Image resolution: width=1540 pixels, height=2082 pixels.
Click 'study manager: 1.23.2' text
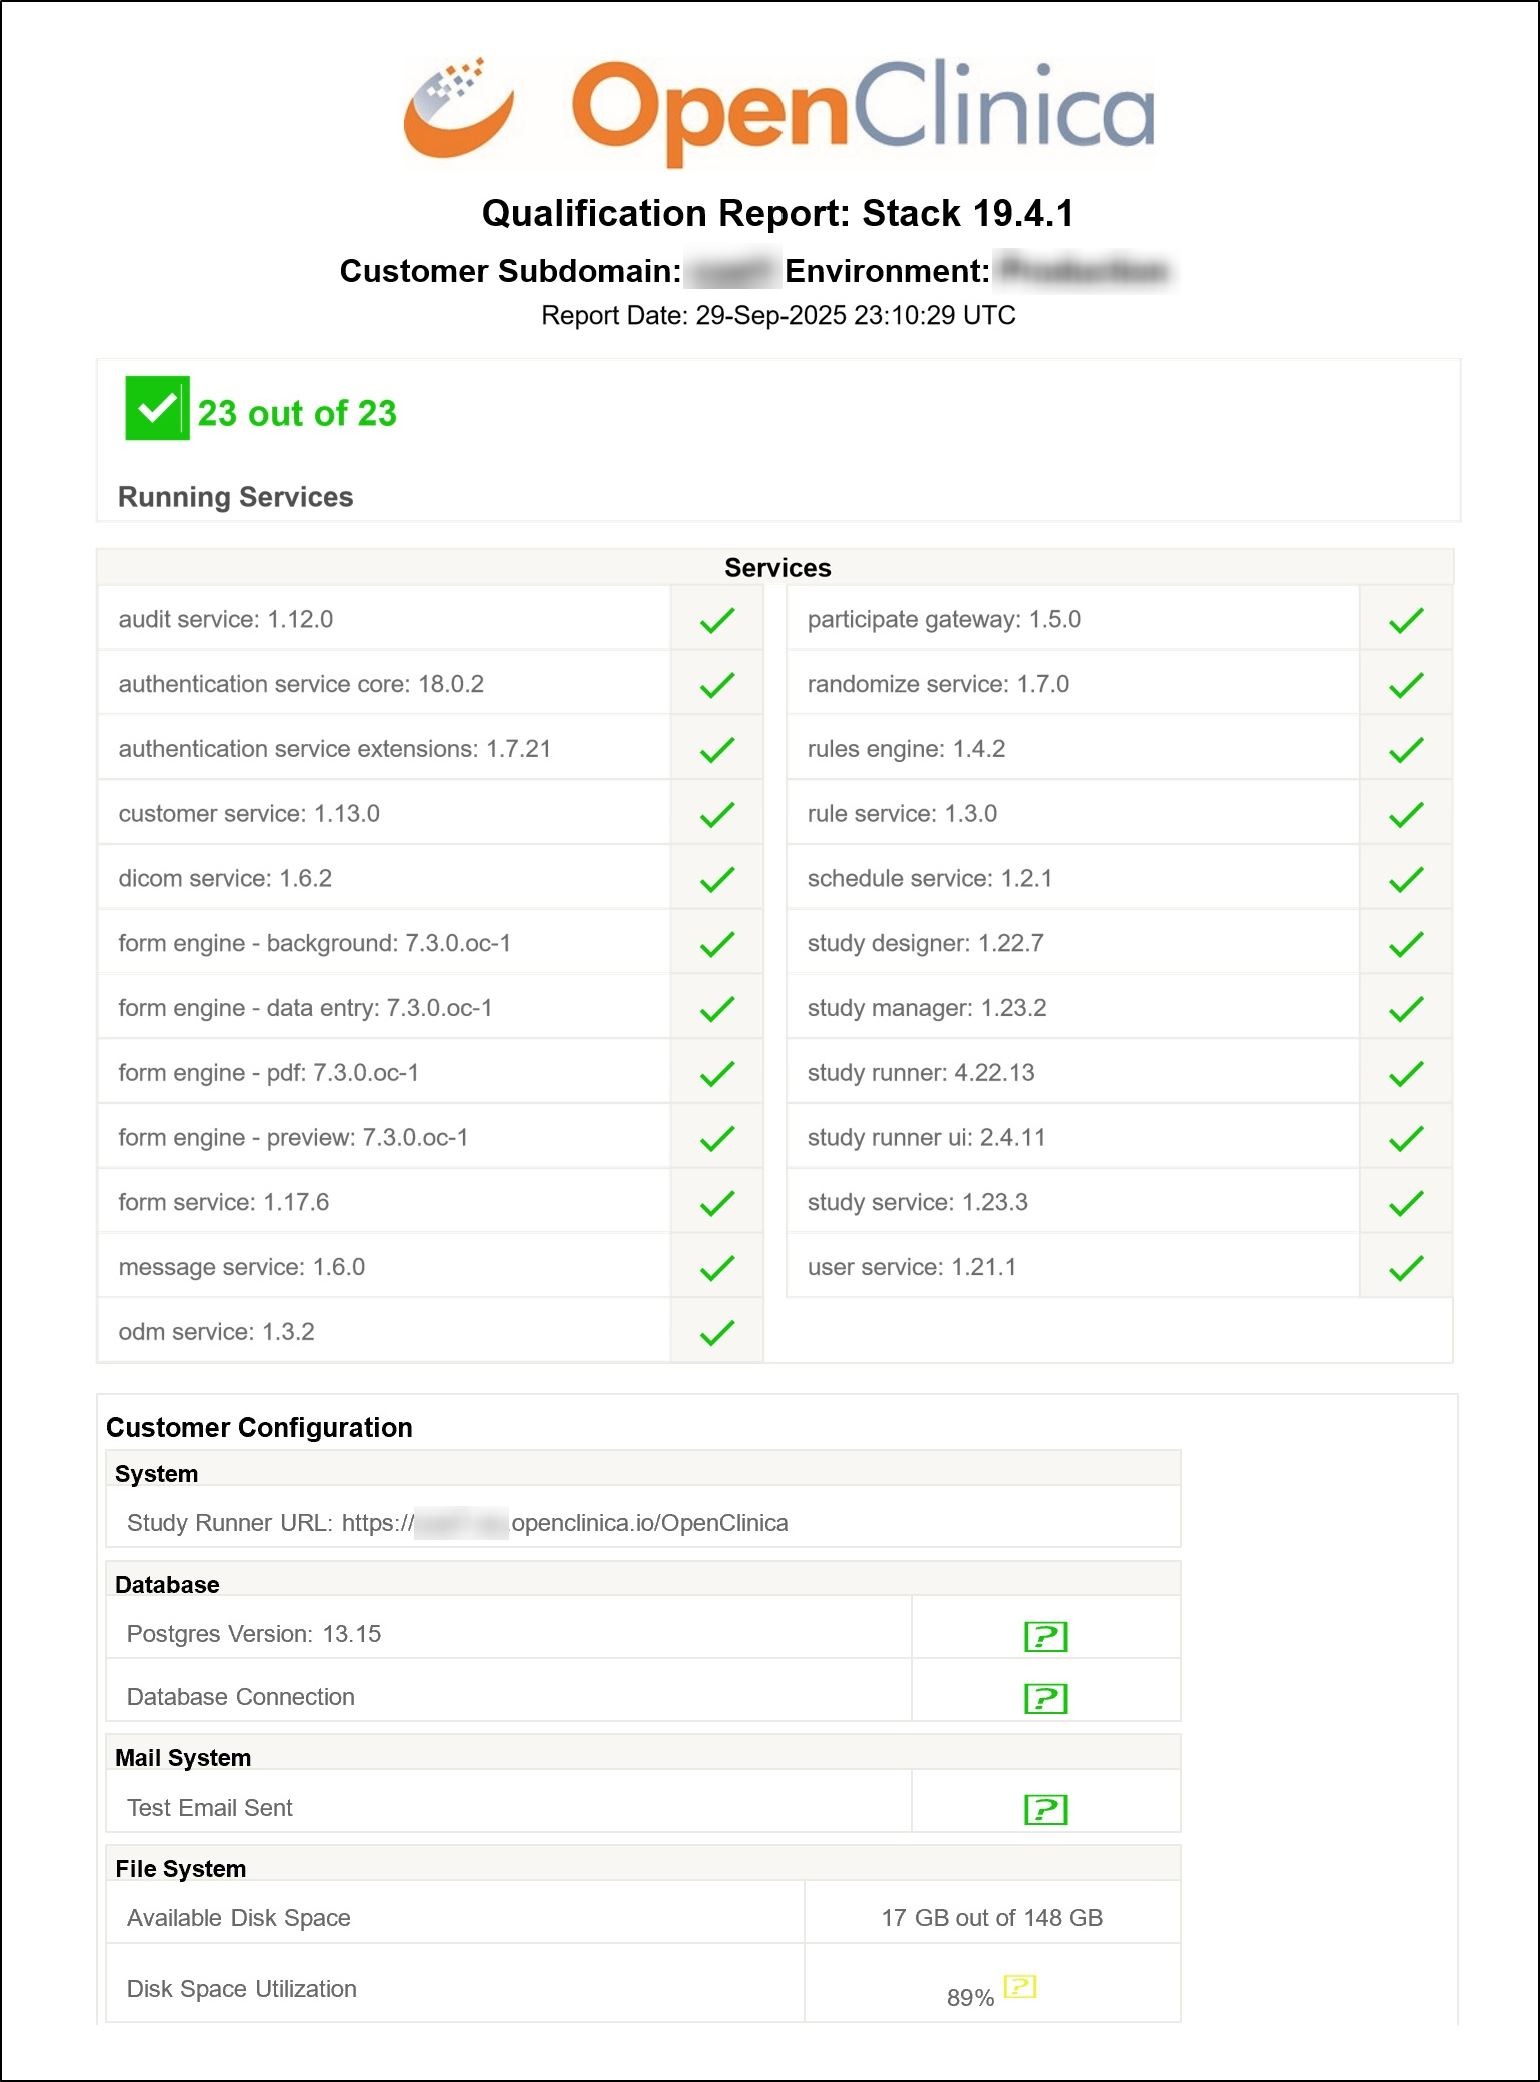[927, 1008]
